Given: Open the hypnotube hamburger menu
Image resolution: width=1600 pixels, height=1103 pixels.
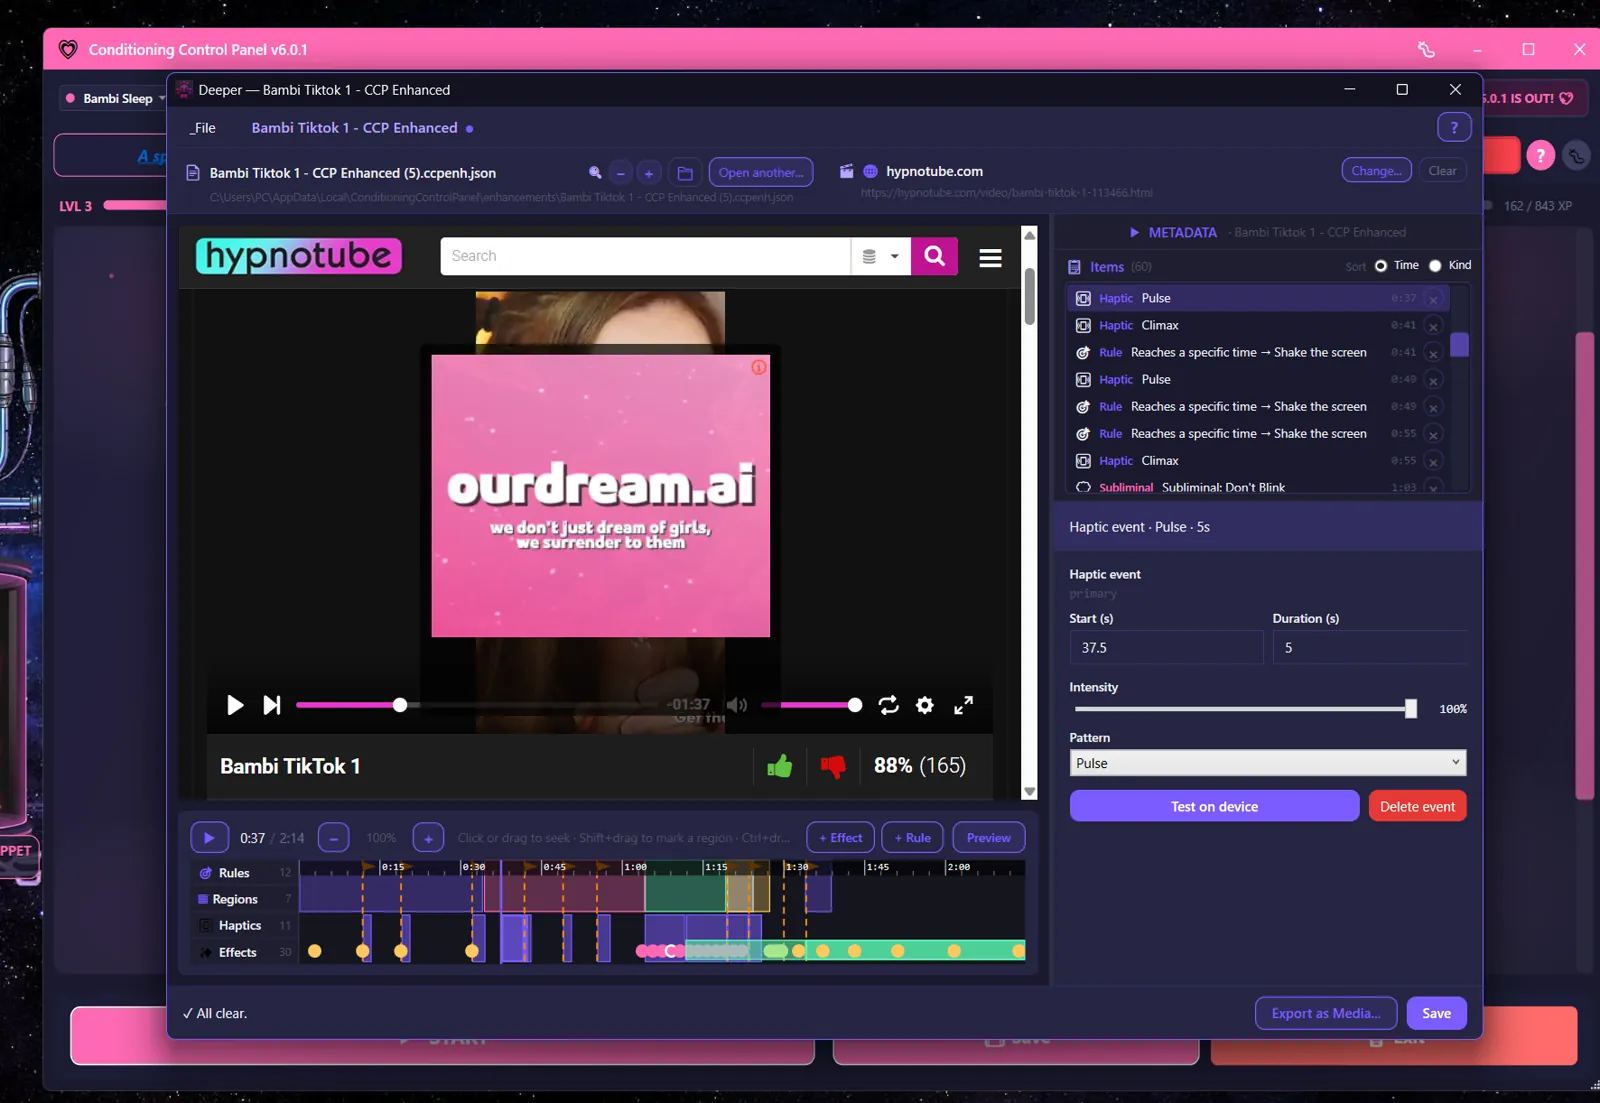Looking at the screenshot, I should pyautogui.click(x=990, y=258).
